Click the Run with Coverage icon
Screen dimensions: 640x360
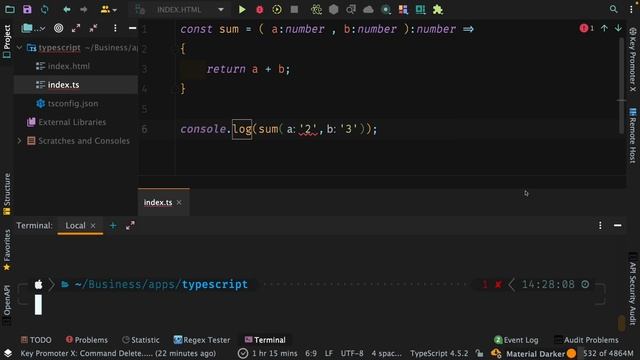click(277, 9)
